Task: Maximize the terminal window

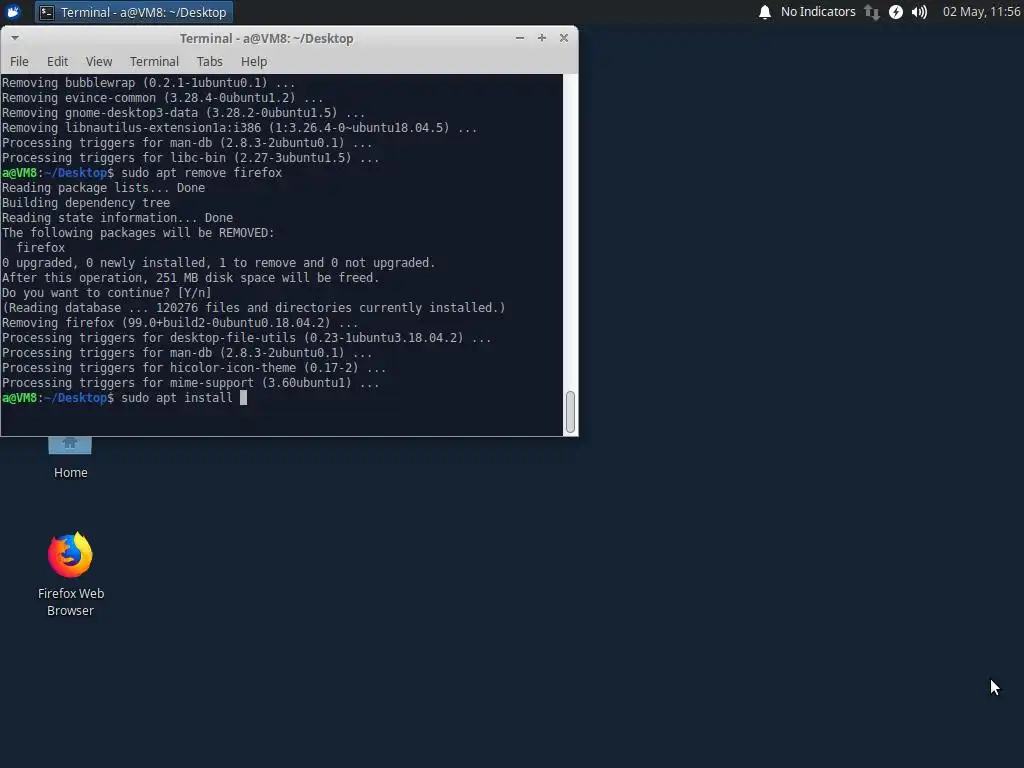Action: click(x=541, y=38)
